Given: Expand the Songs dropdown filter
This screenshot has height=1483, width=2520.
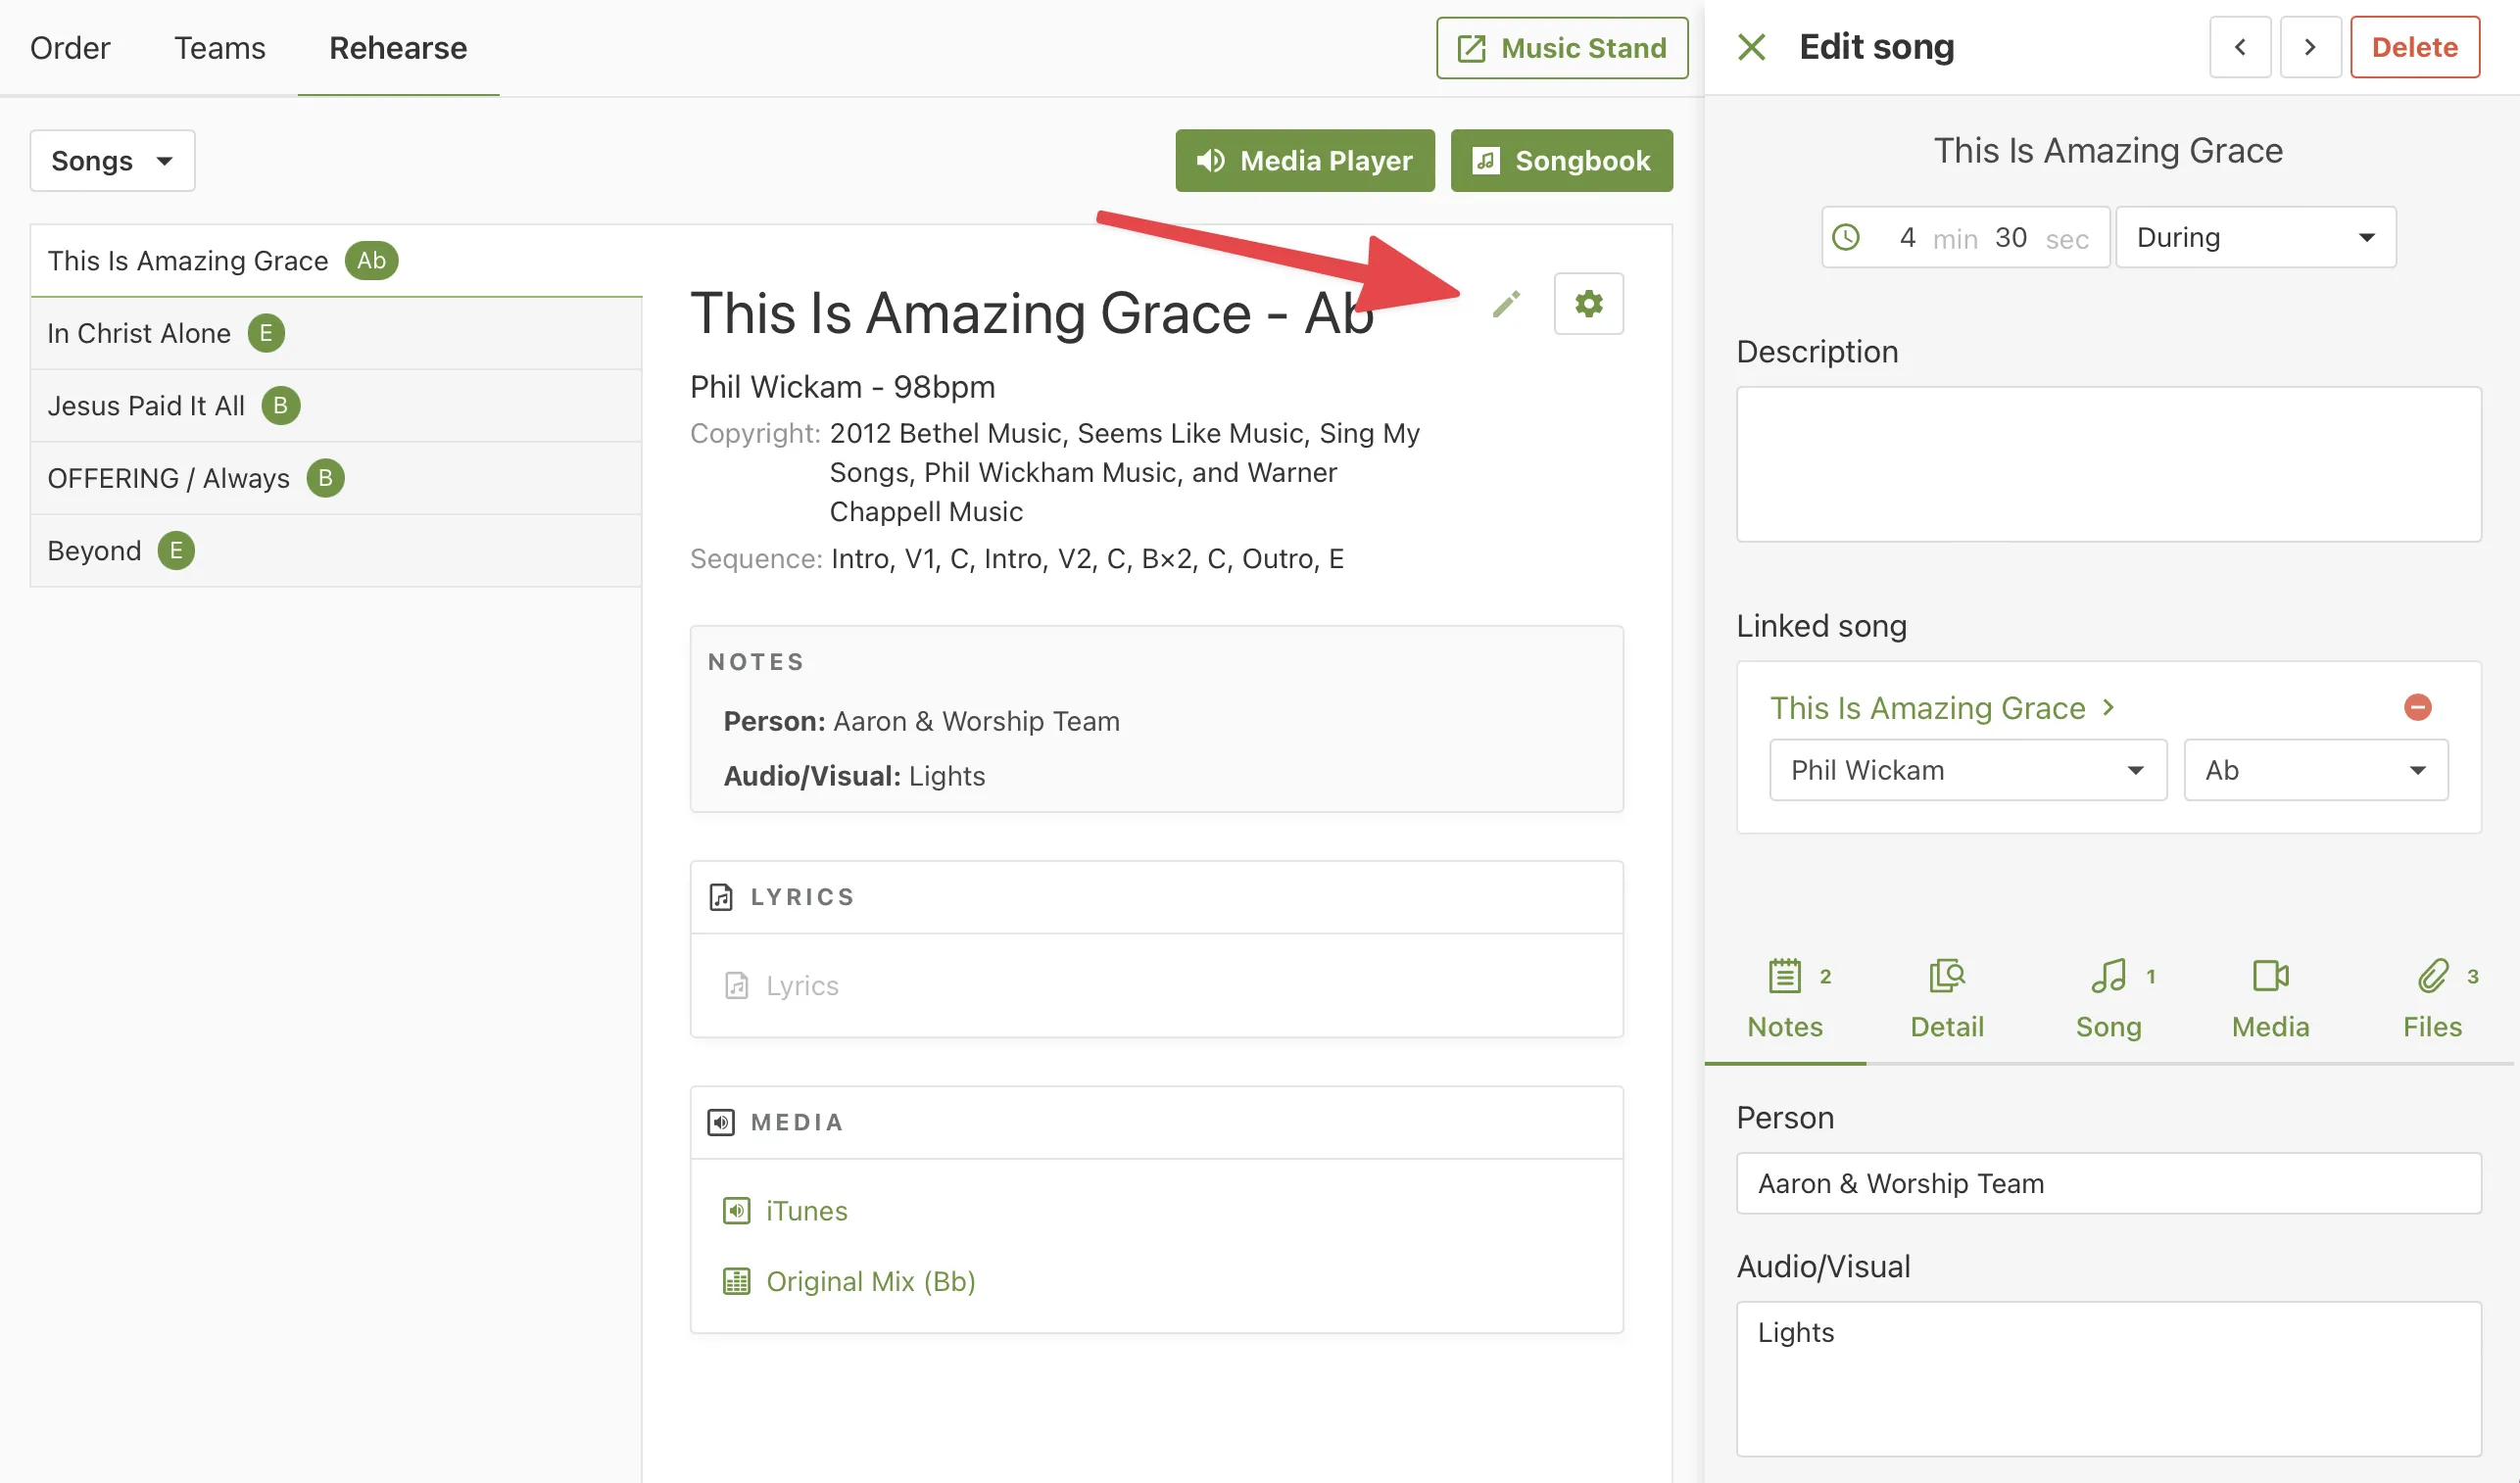Looking at the screenshot, I should (112, 161).
